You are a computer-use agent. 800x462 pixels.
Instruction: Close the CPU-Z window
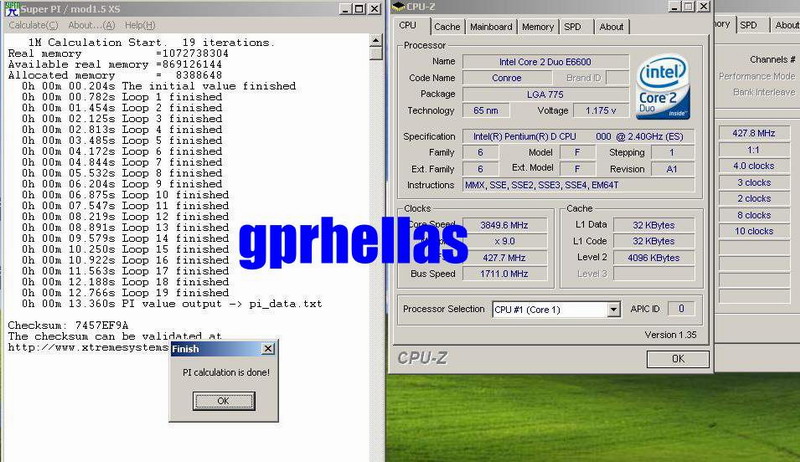pyautogui.click(x=703, y=6)
